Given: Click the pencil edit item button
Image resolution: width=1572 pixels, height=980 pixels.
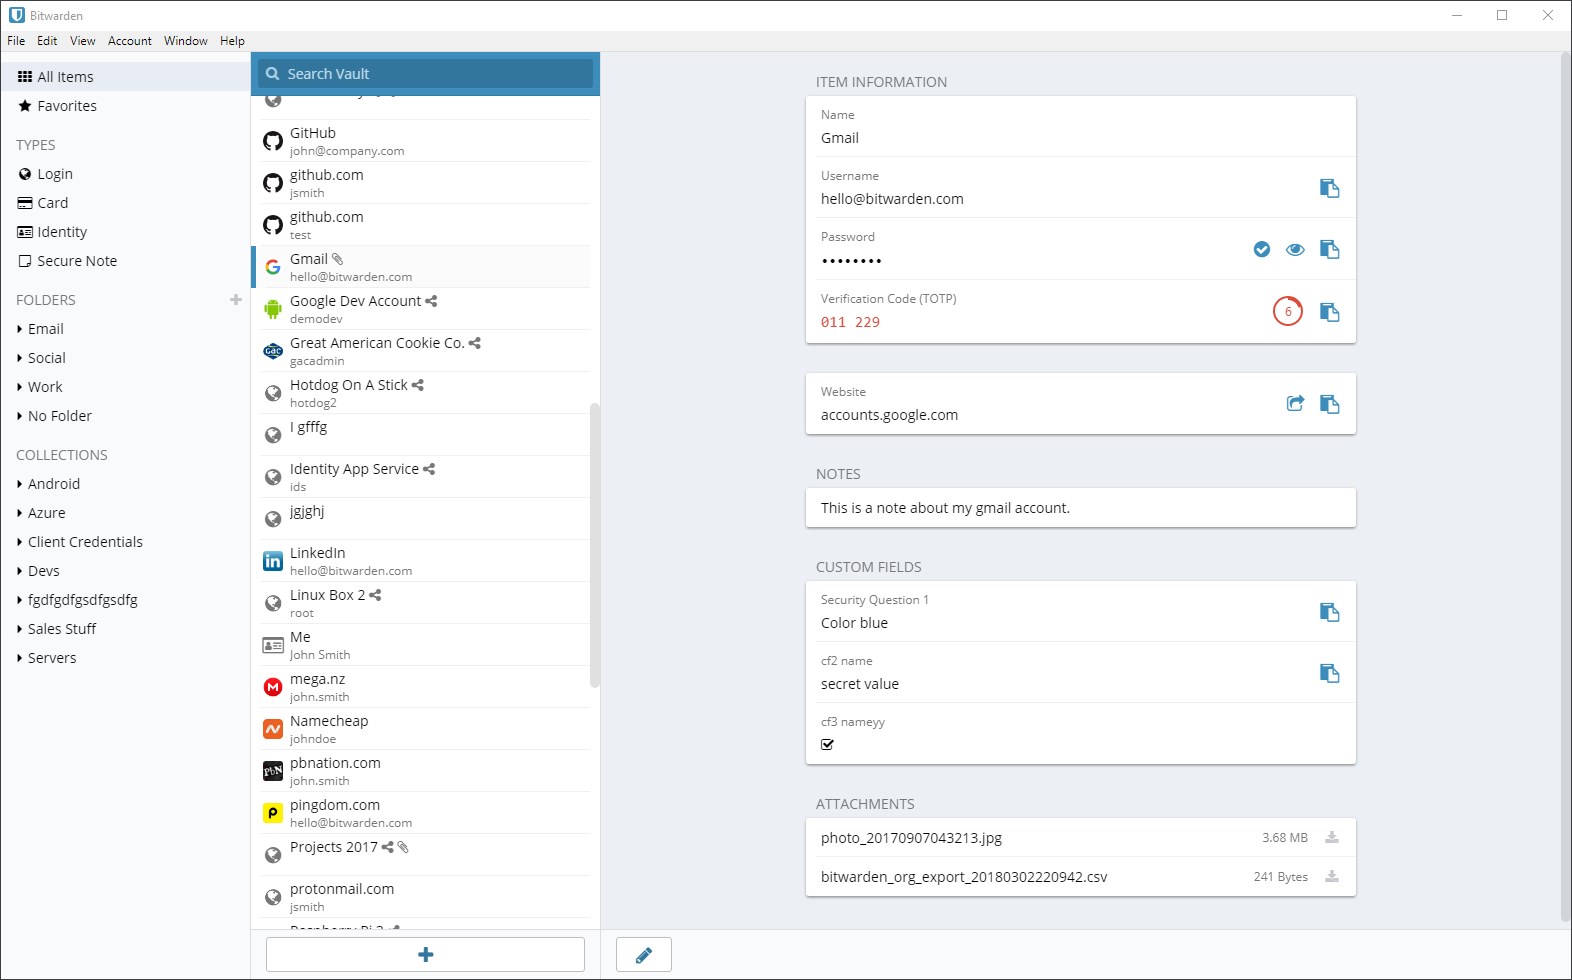Looking at the screenshot, I should click(644, 955).
